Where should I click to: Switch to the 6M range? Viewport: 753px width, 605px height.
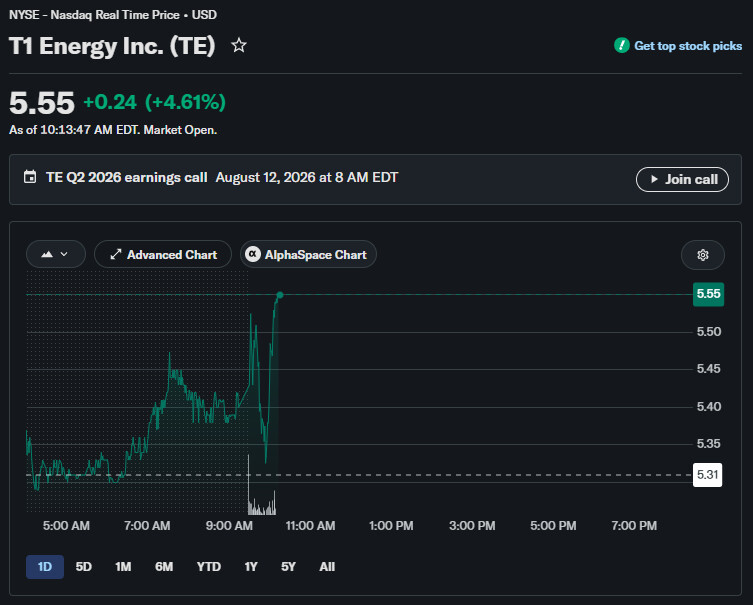pyautogui.click(x=164, y=567)
